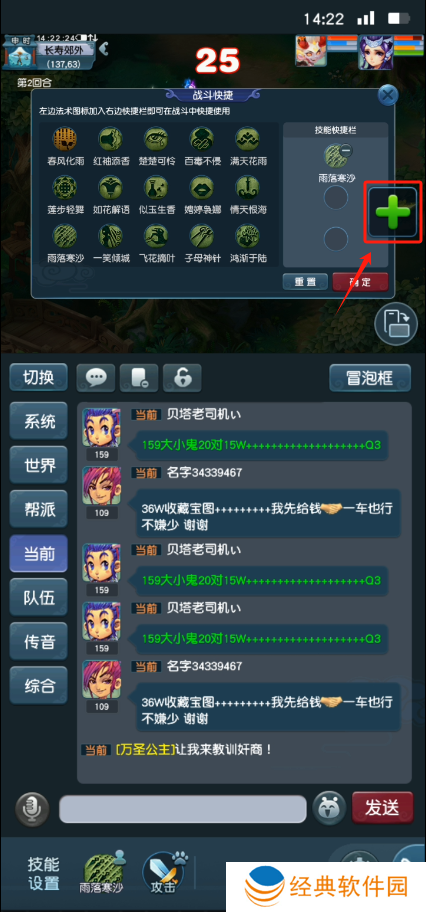Select the 红袖添香 skill icon
Screen dimensions: 426x912
(x=111, y=139)
